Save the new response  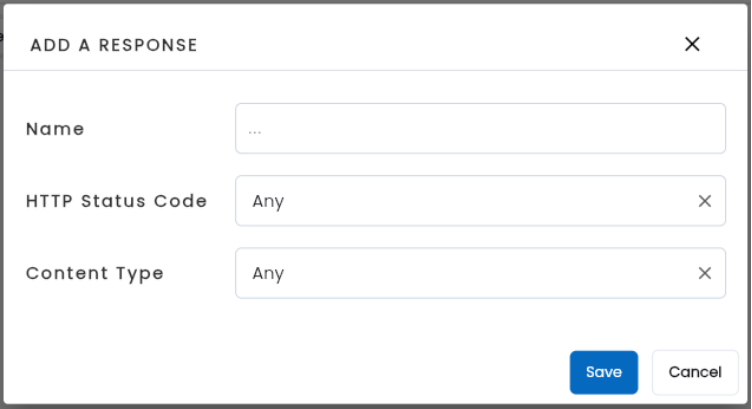[603, 372]
